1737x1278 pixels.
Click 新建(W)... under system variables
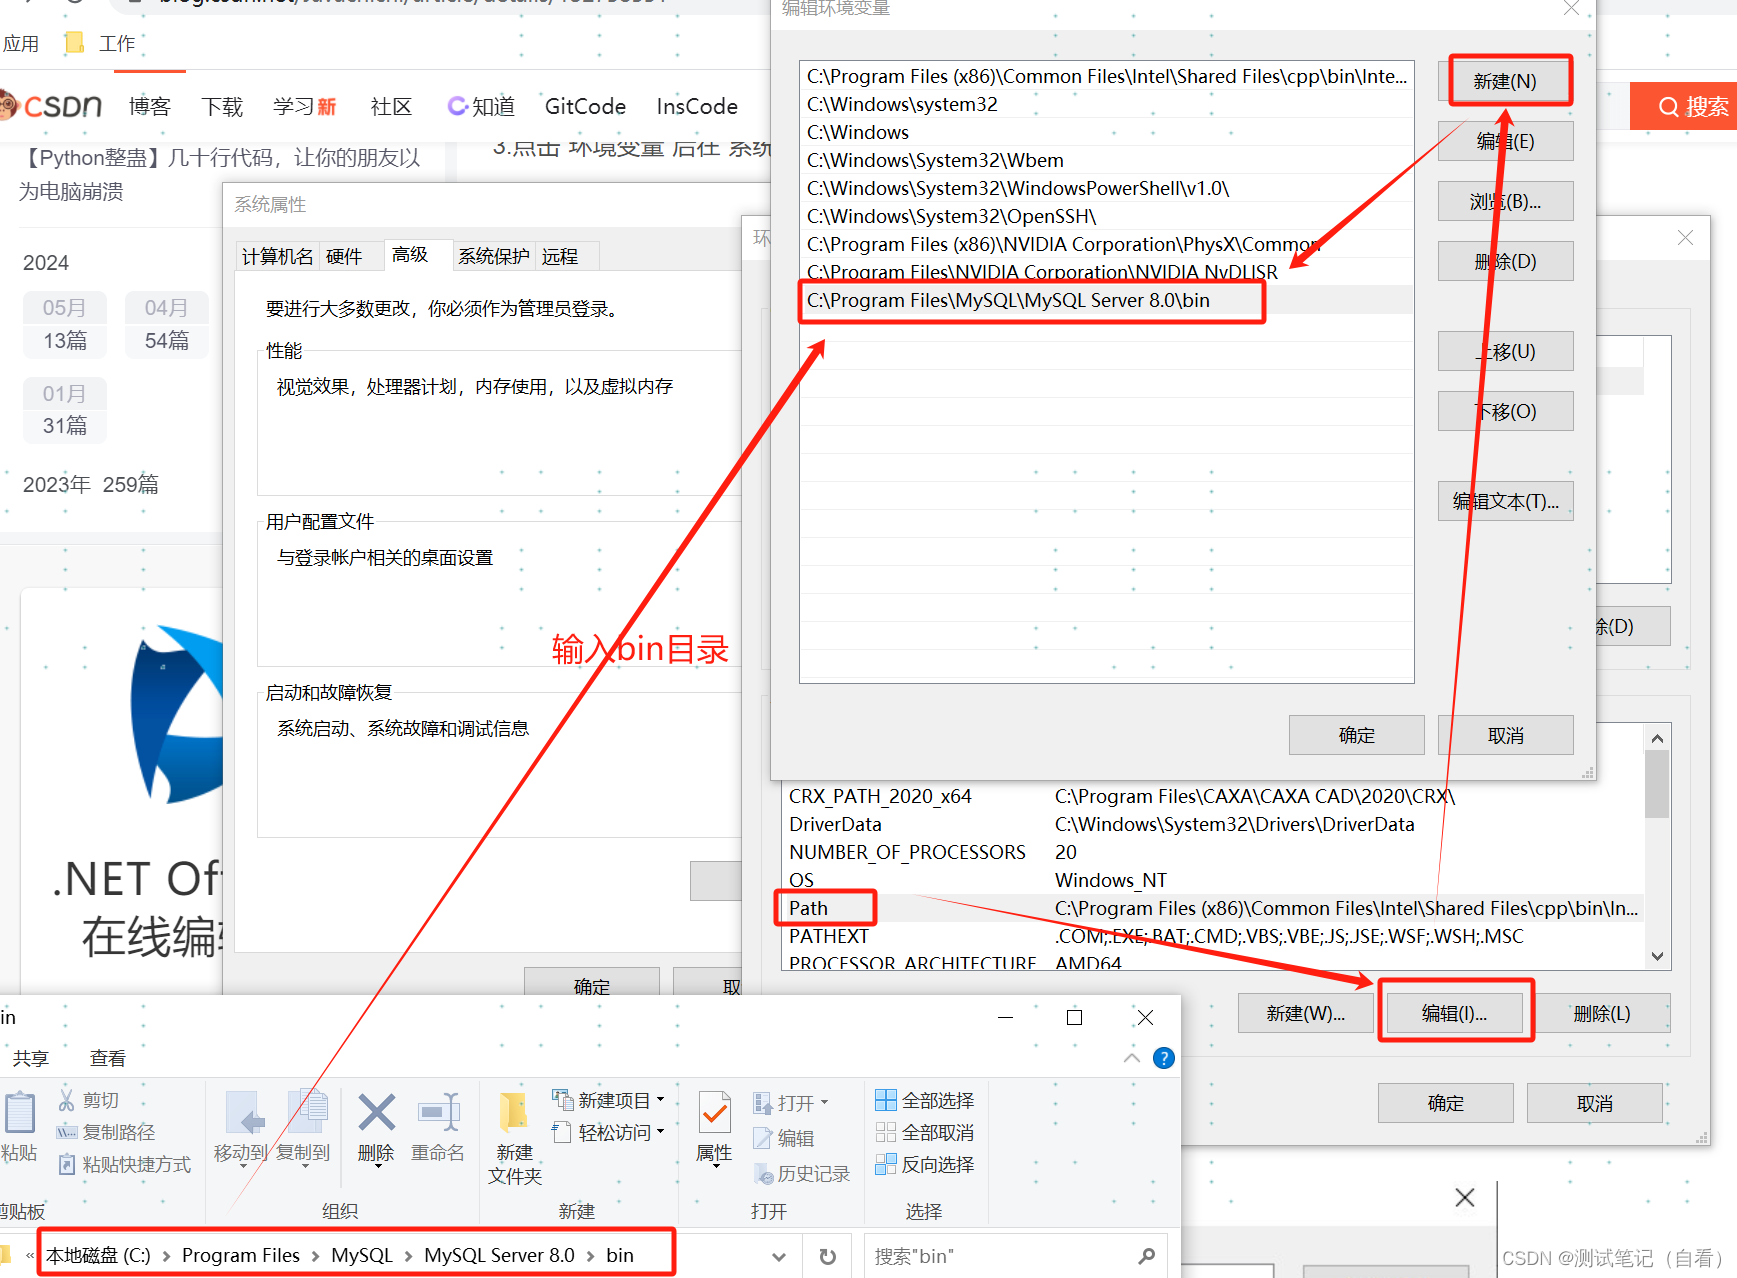[1305, 1013]
